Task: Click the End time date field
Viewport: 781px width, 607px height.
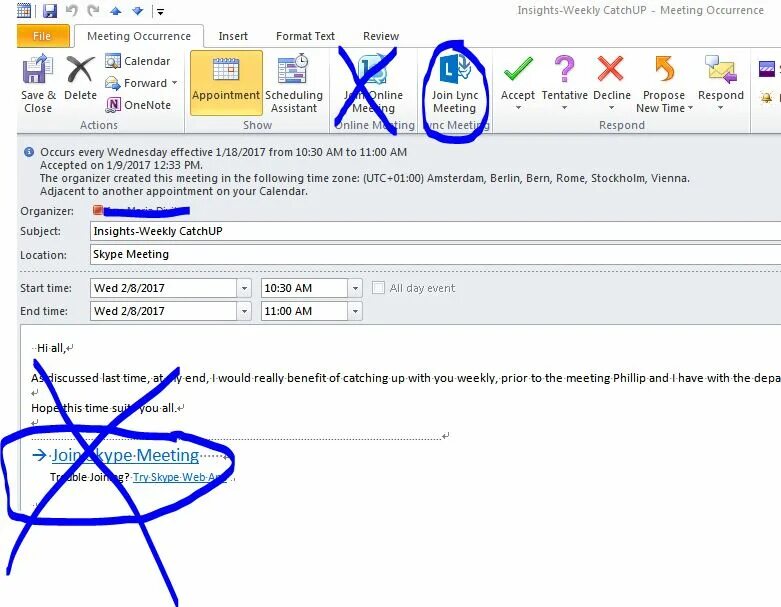Action: (163, 311)
